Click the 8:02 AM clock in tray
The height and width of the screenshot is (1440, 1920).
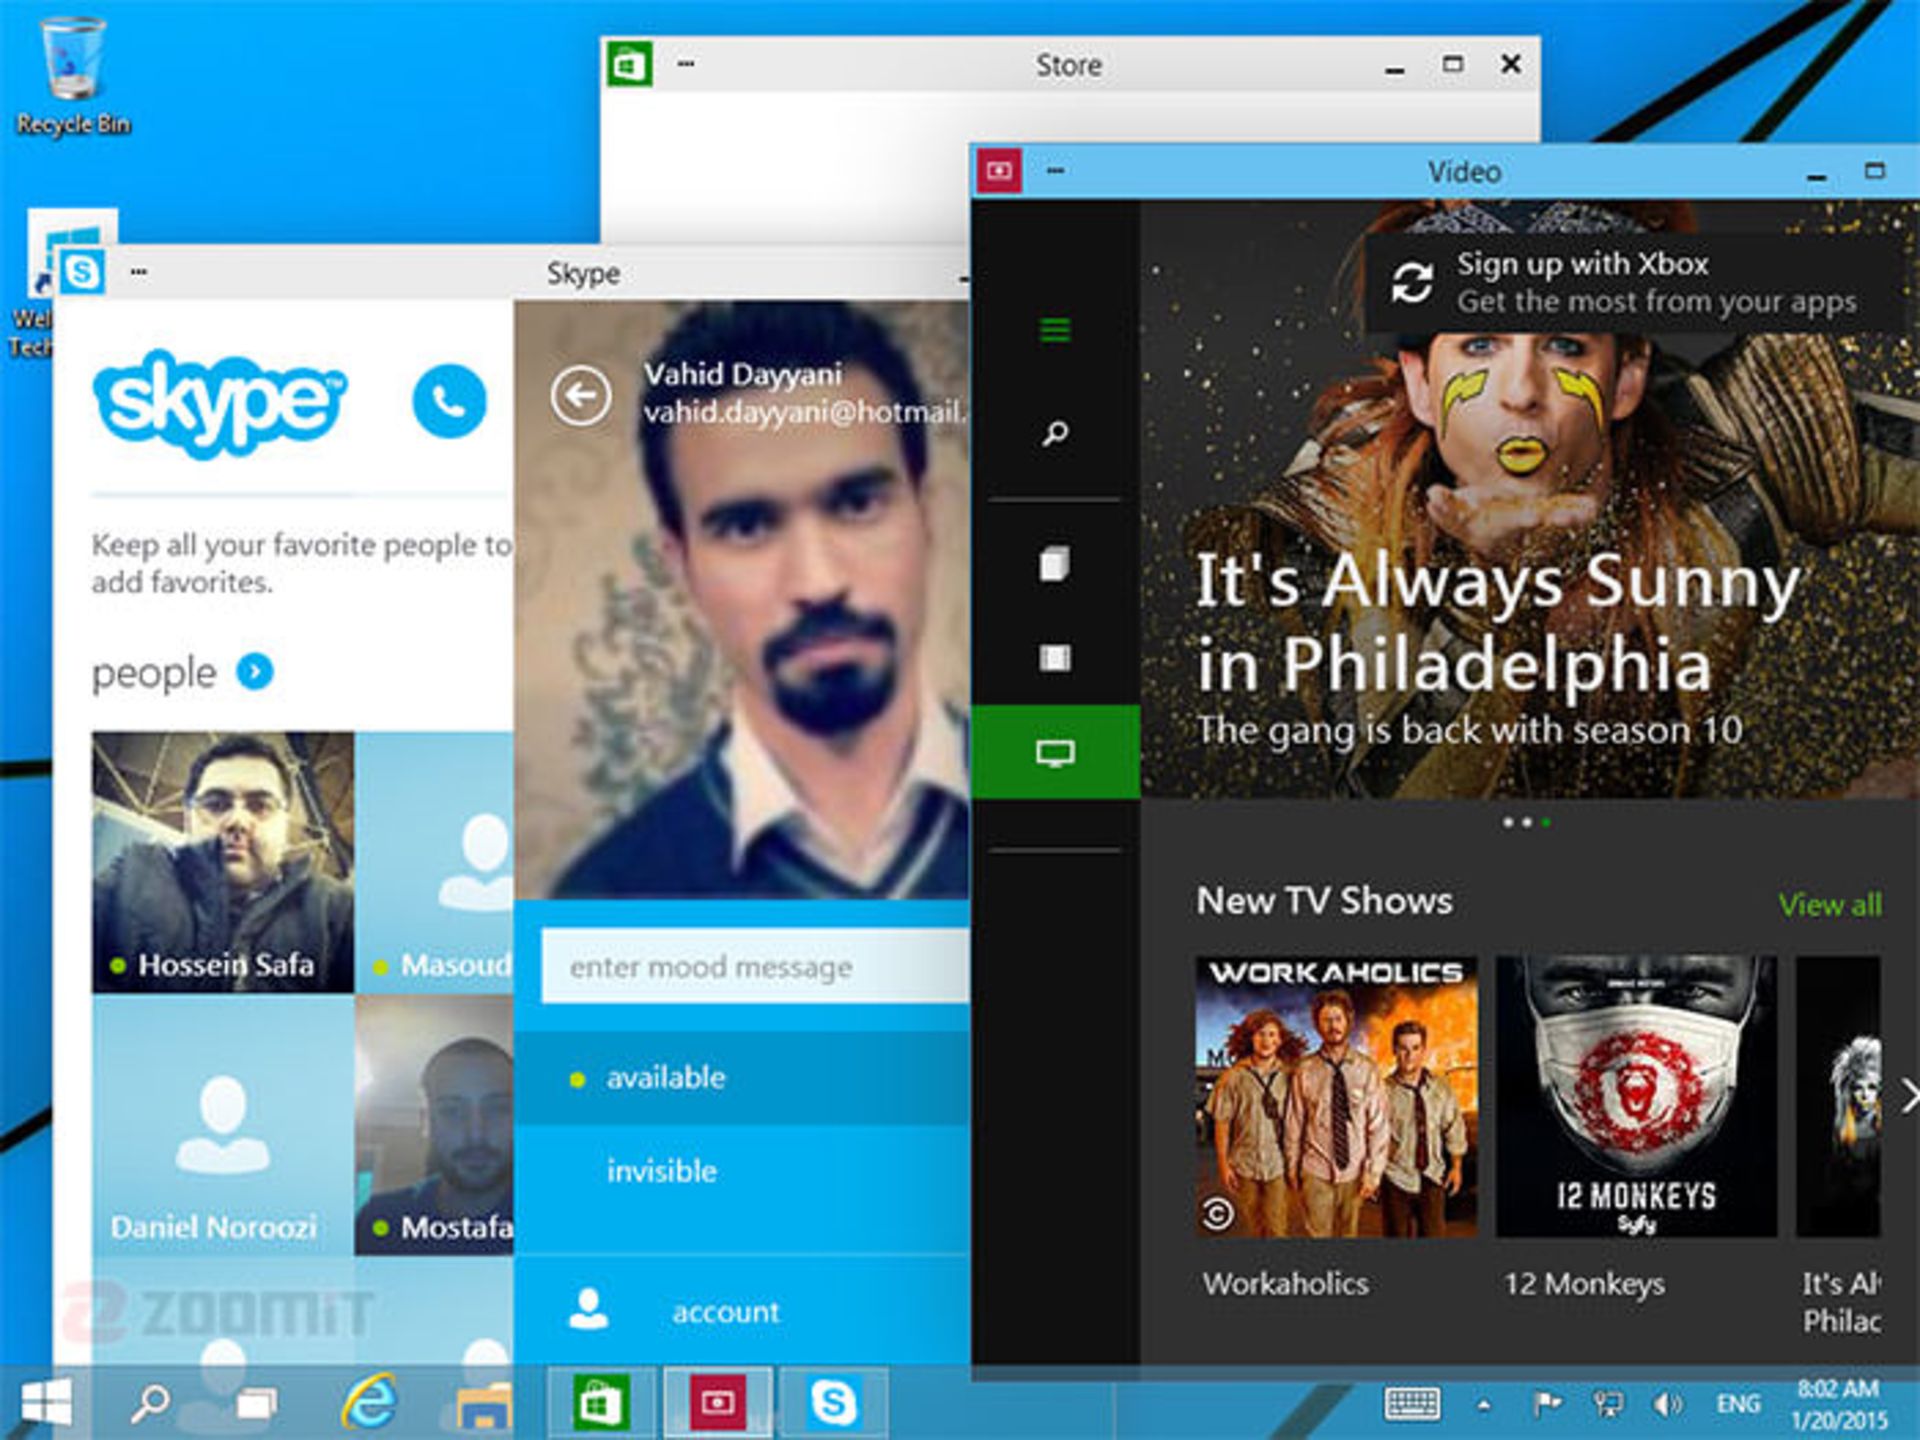1838,1388
